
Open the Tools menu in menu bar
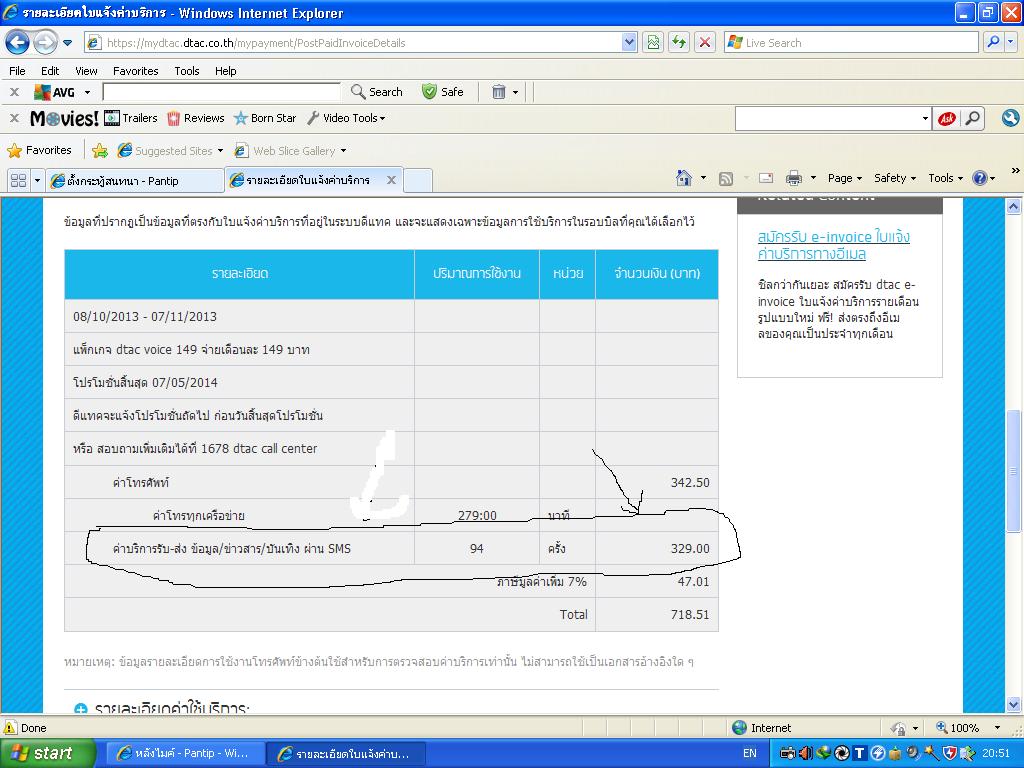tap(187, 71)
